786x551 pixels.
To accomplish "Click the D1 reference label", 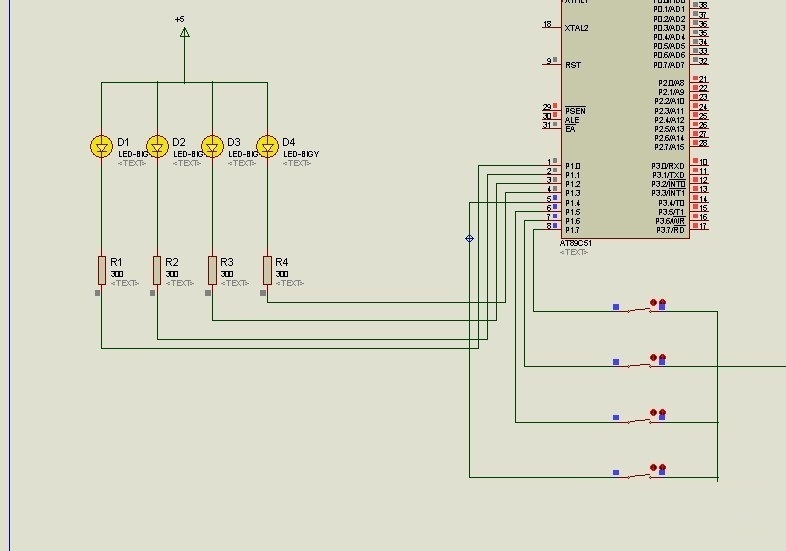I will 123,142.
